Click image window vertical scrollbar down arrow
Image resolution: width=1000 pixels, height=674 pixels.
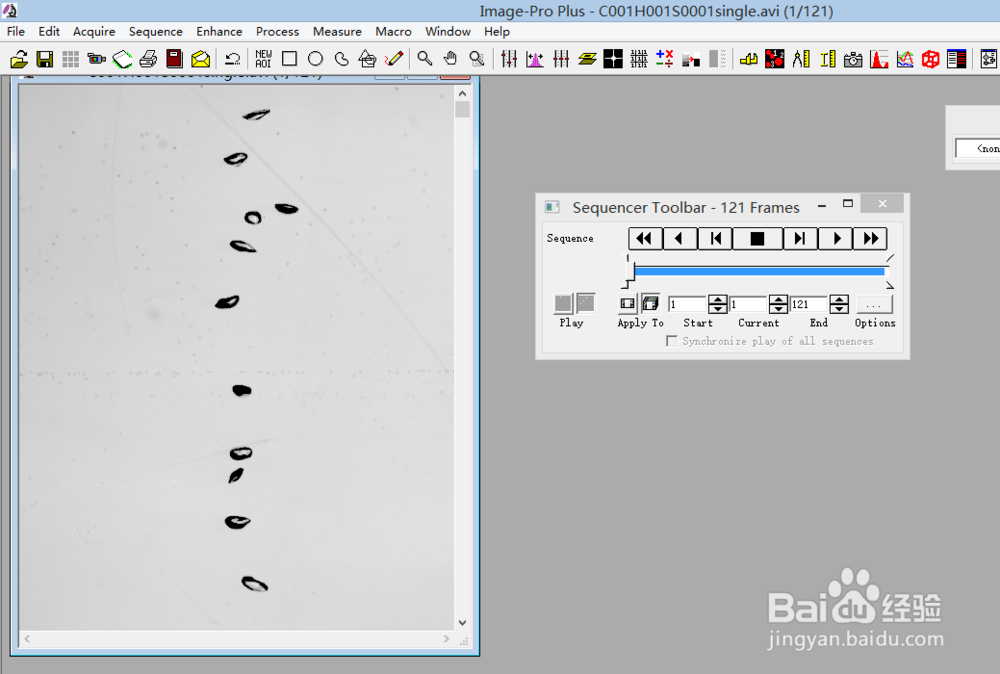click(462, 622)
